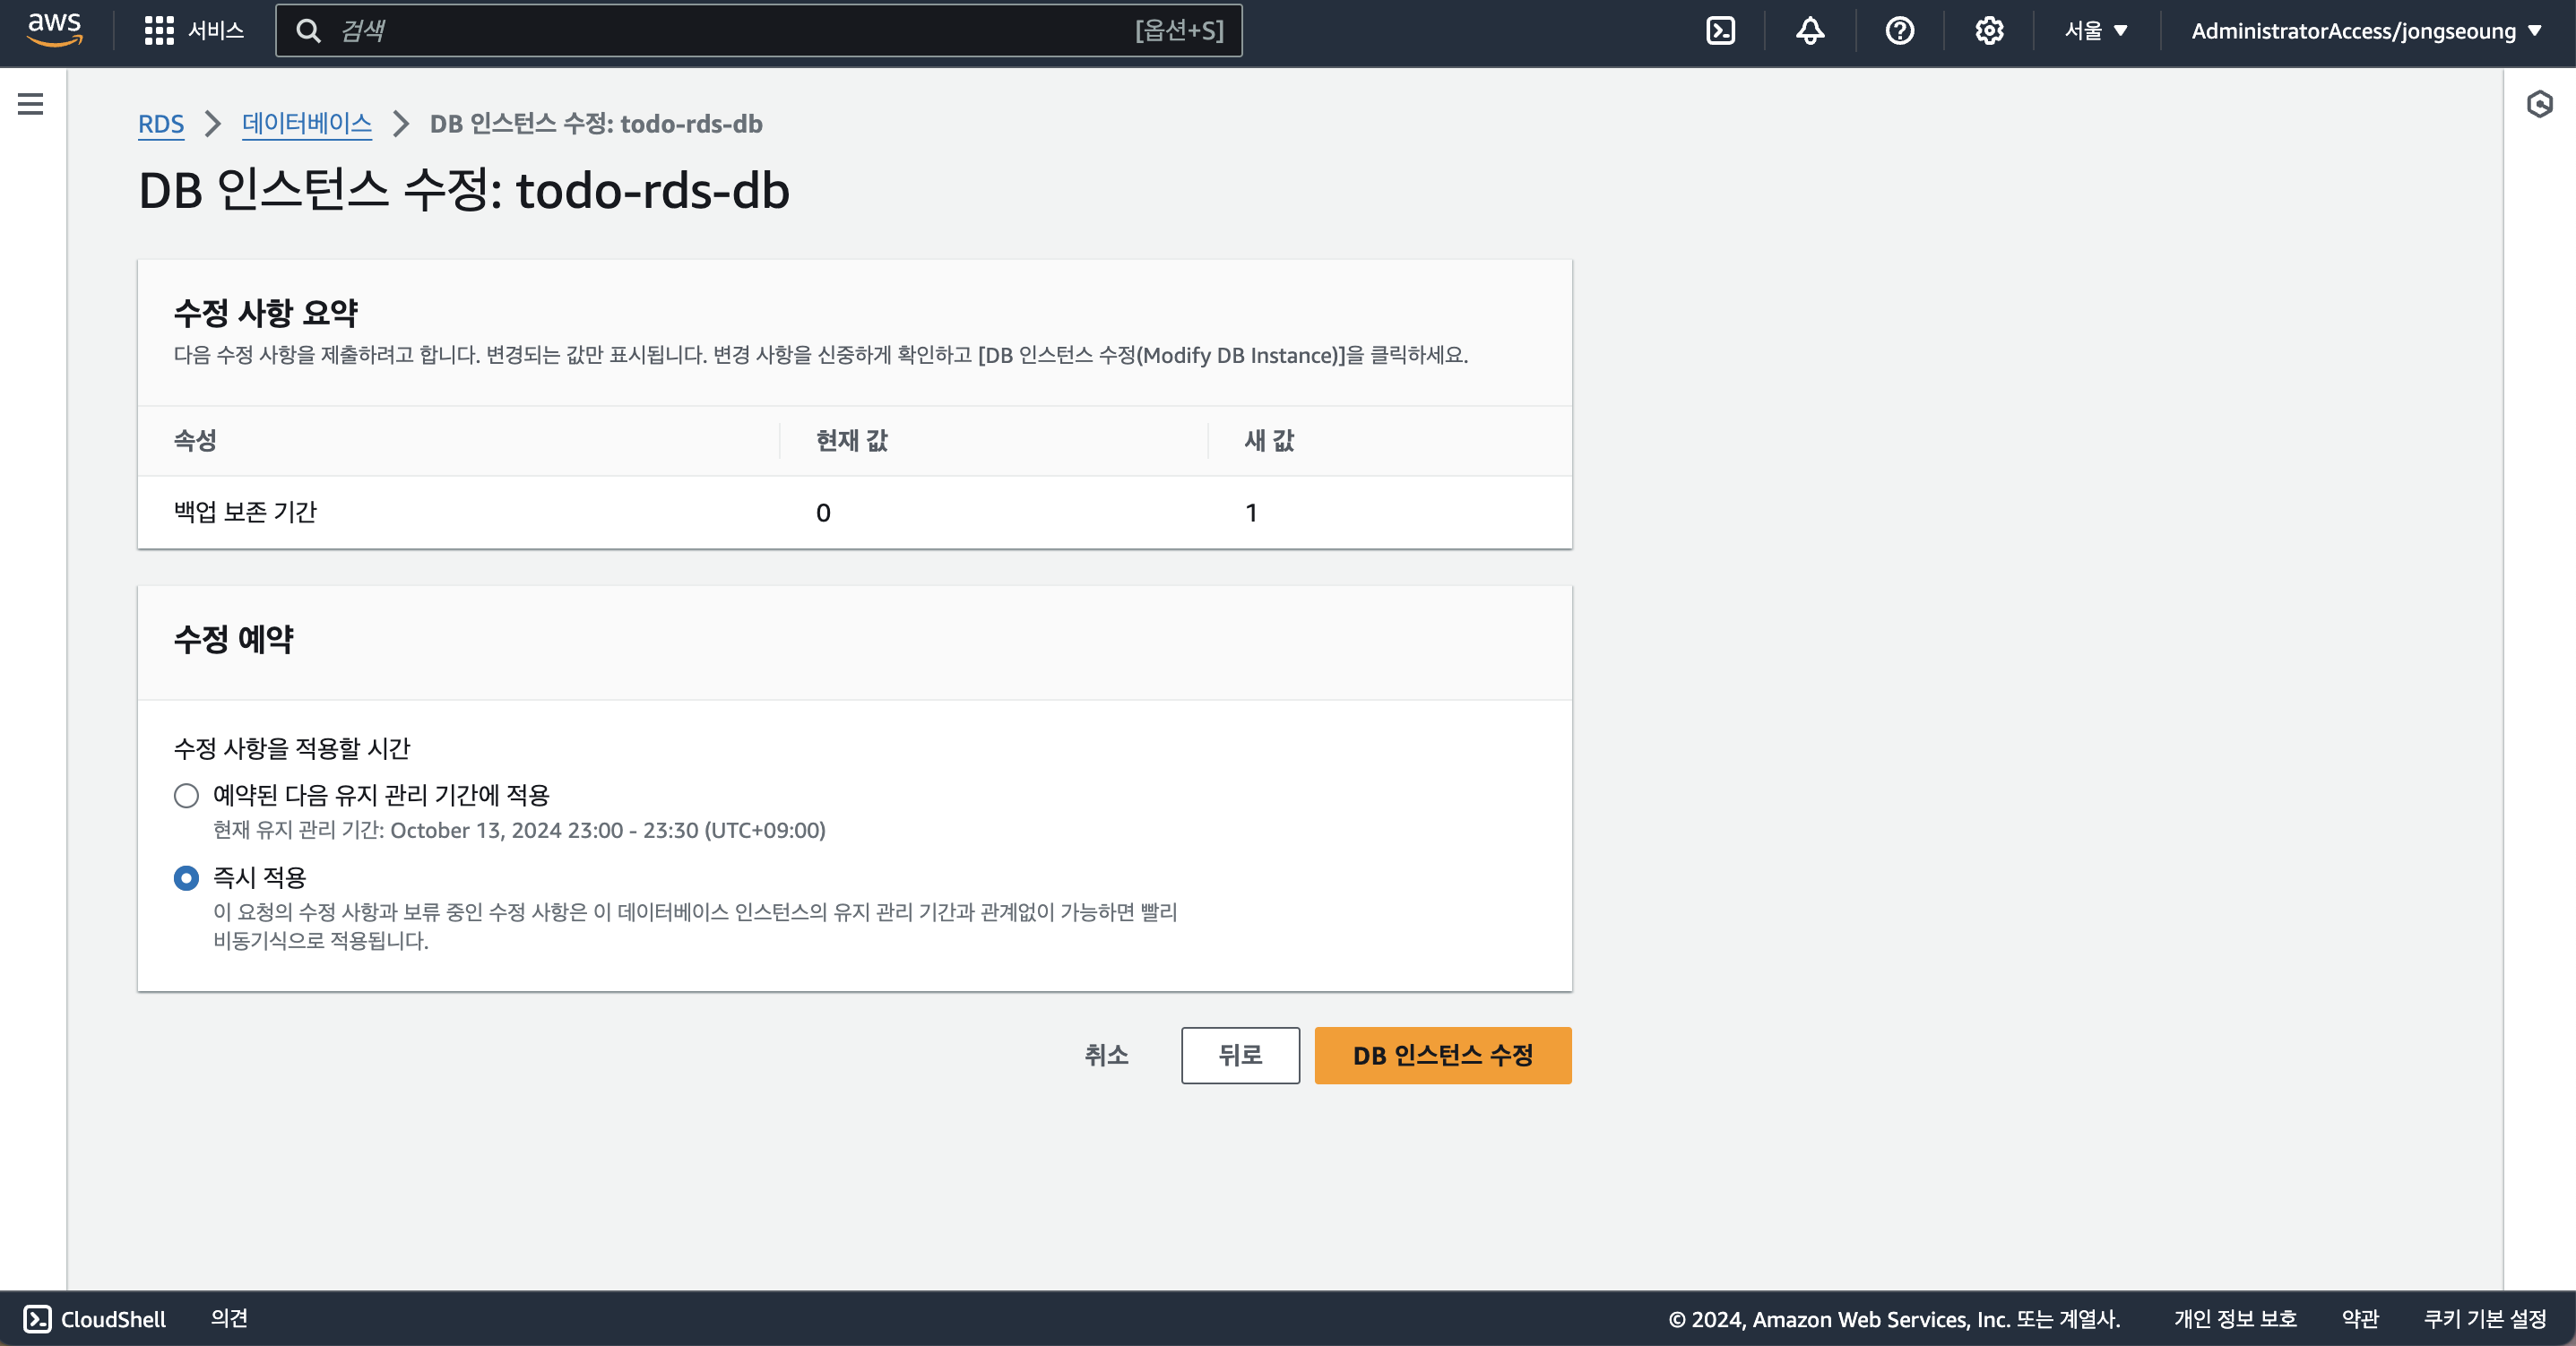This screenshot has height=1346, width=2576.
Task: Expand the AdministratorAccess/jongseoung account menu
Action: pyautogui.click(x=2365, y=30)
